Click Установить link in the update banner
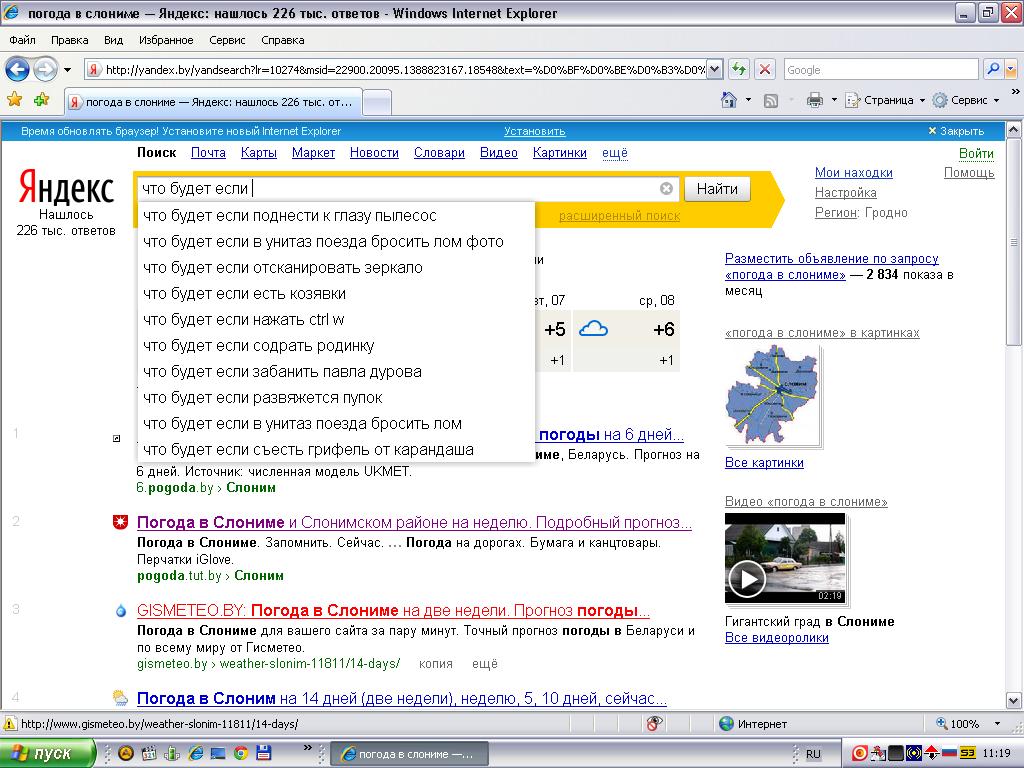Image resolution: width=1024 pixels, height=768 pixels. pos(534,131)
